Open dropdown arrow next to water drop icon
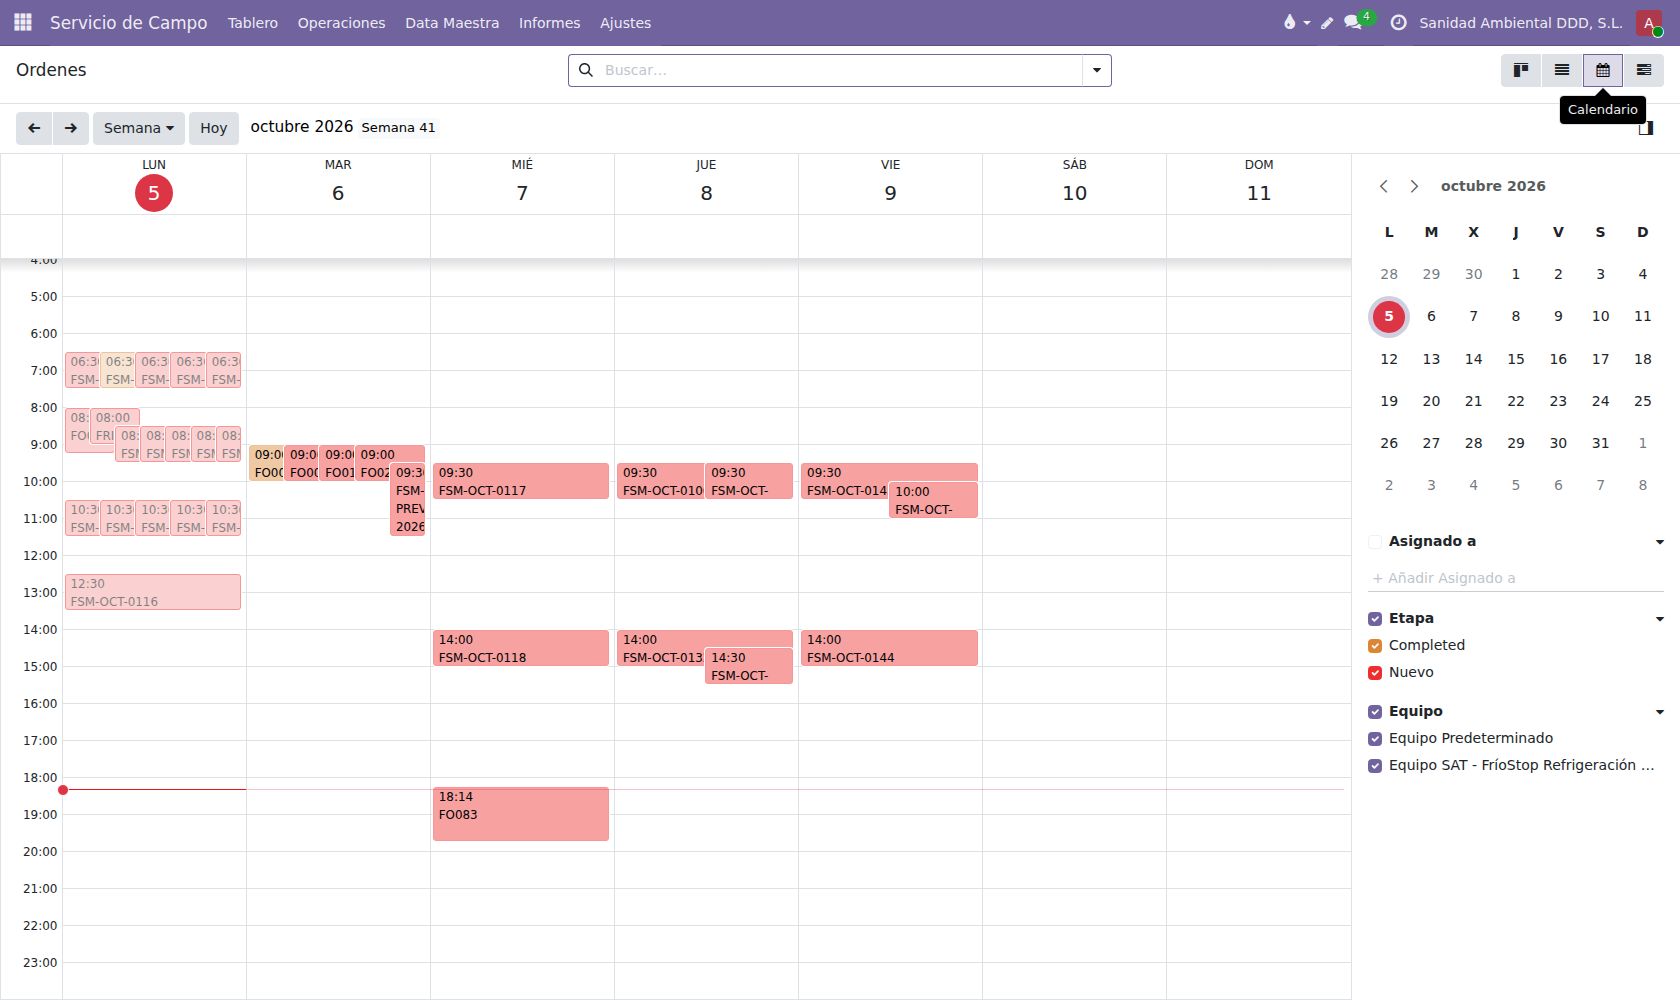The image size is (1680, 1000). click(x=1307, y=23)
